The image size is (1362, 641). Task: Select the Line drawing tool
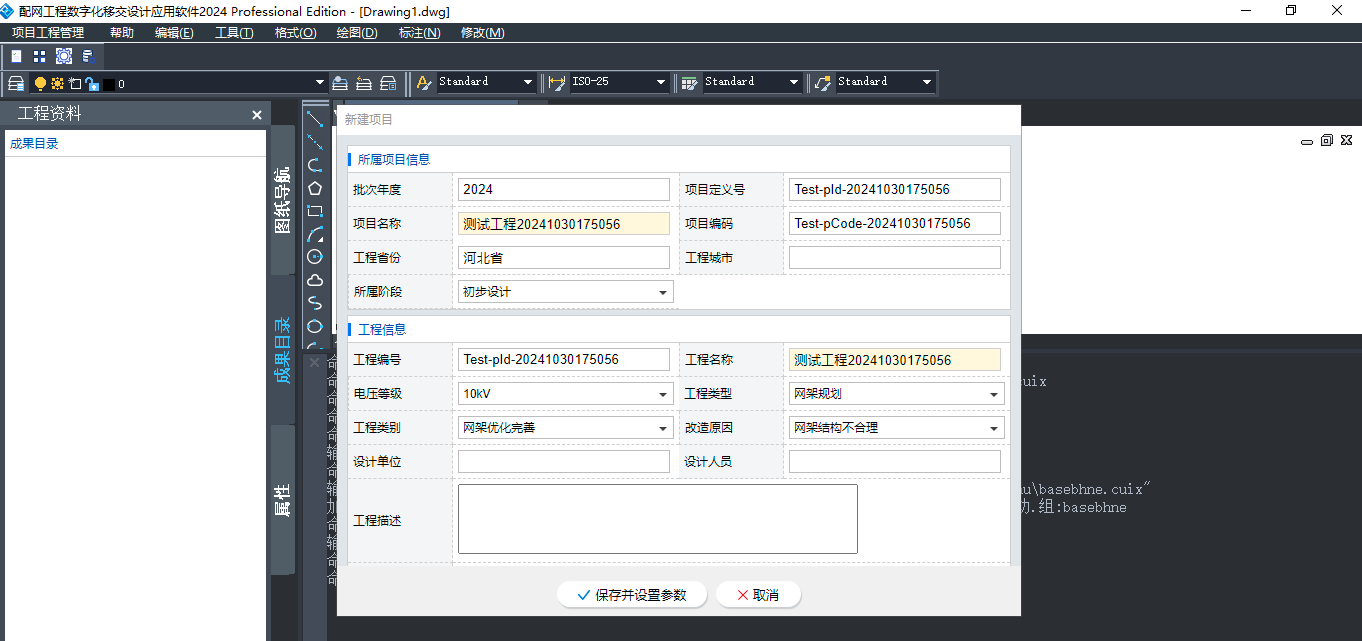click(315, 119)
